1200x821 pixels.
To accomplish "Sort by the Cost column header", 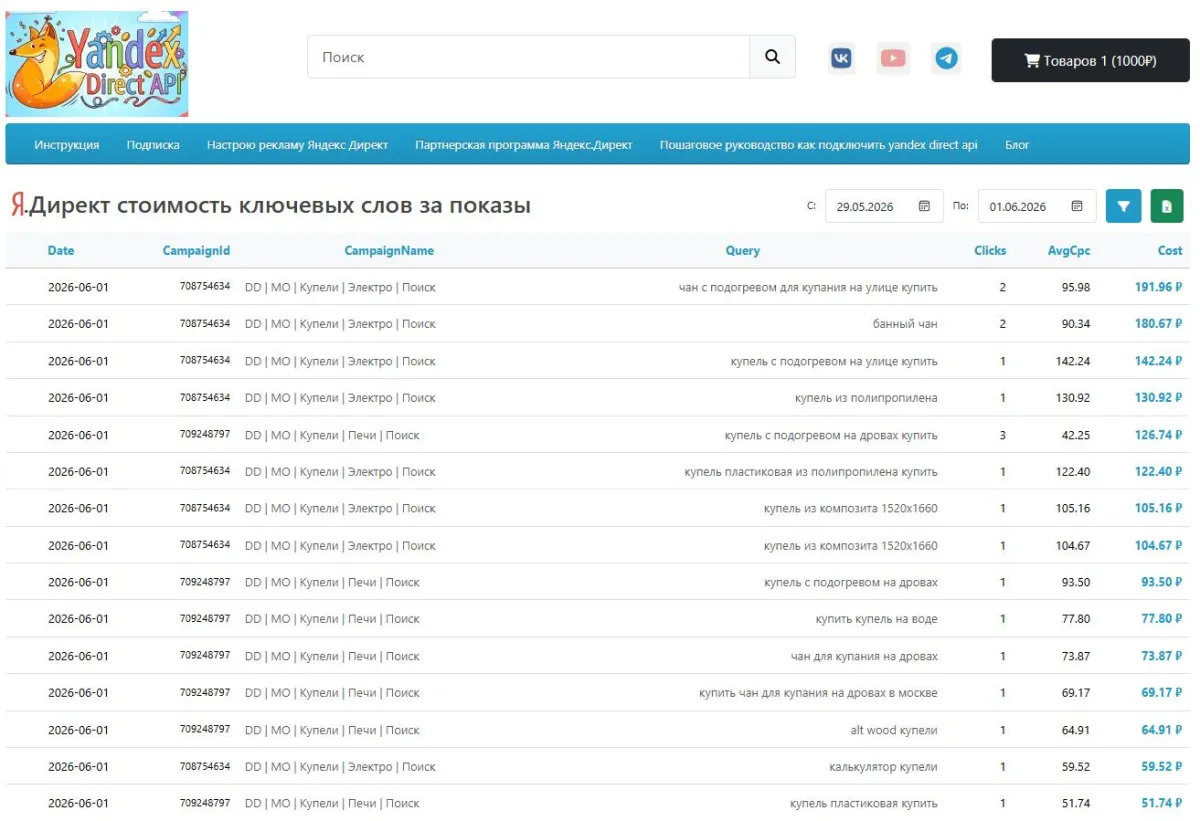I will (1170, 250).
